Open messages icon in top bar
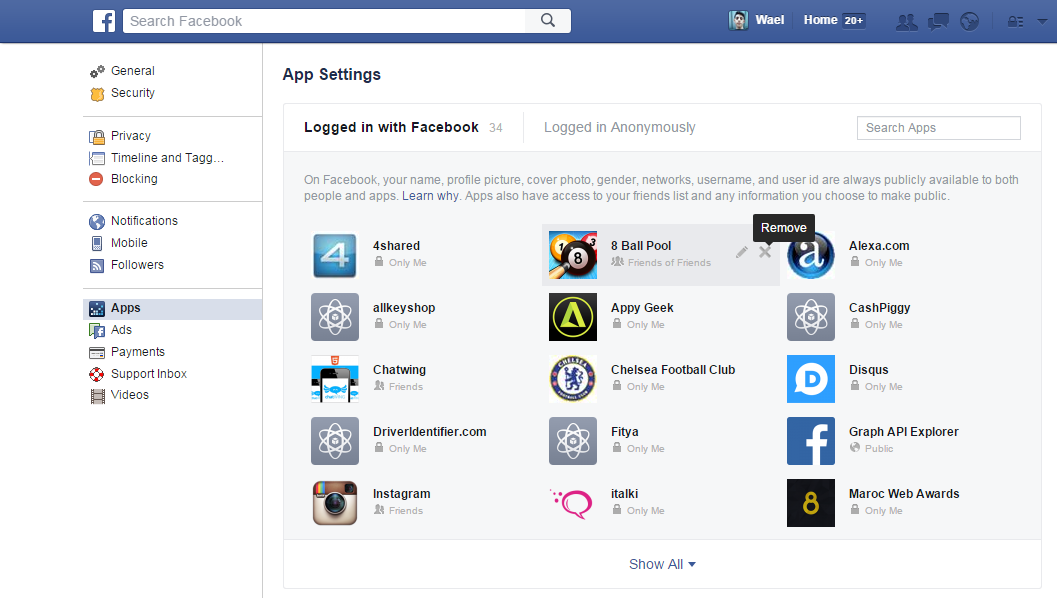 click(938, 22)
